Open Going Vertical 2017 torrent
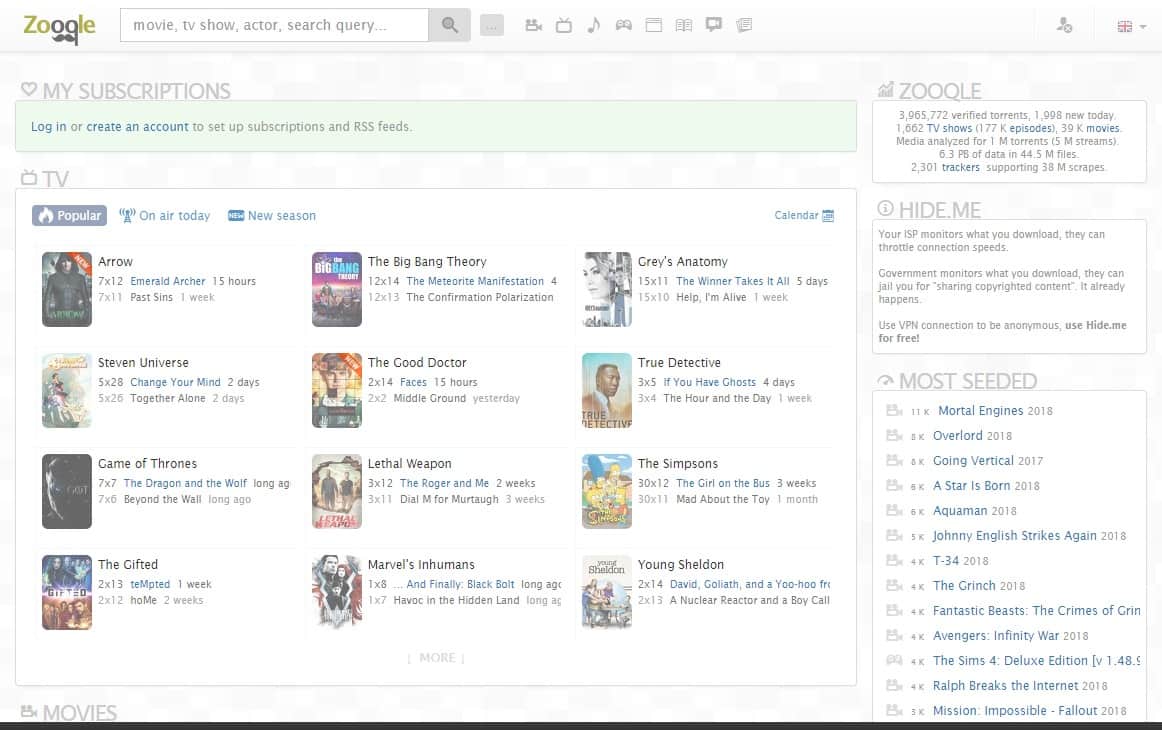The height and width of the screenshot is (730, 1162). (988, 461)
